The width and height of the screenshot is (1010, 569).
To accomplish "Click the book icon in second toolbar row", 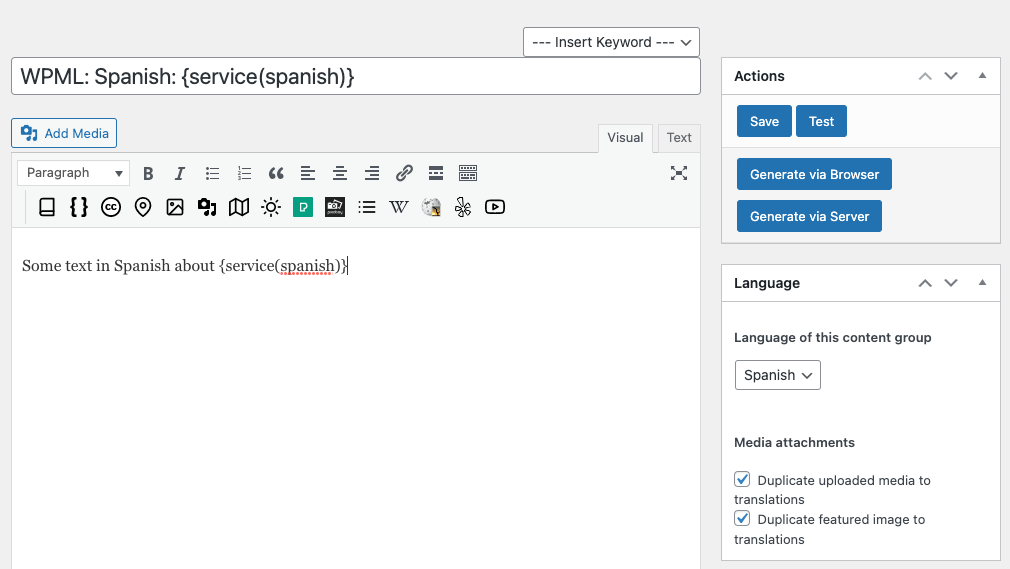I will coord(47,207).
